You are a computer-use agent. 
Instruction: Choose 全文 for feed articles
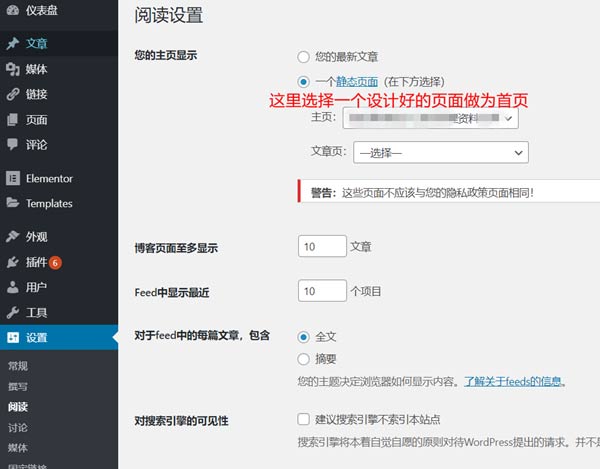point(303,337)
